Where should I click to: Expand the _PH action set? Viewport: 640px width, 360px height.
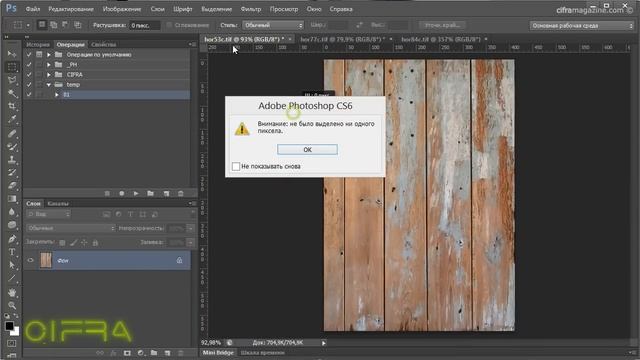click(49, 64)
